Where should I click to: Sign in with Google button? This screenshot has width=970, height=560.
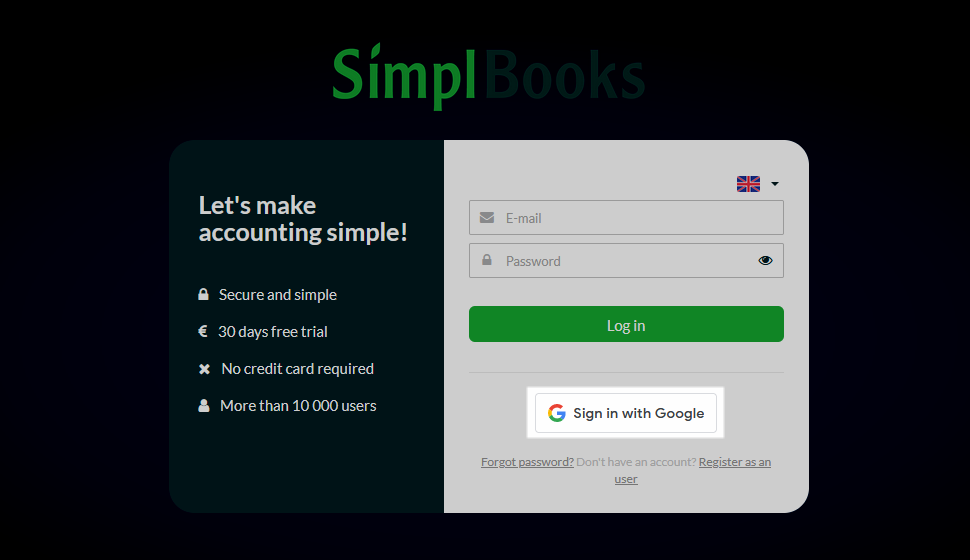[x=625, y=413]
